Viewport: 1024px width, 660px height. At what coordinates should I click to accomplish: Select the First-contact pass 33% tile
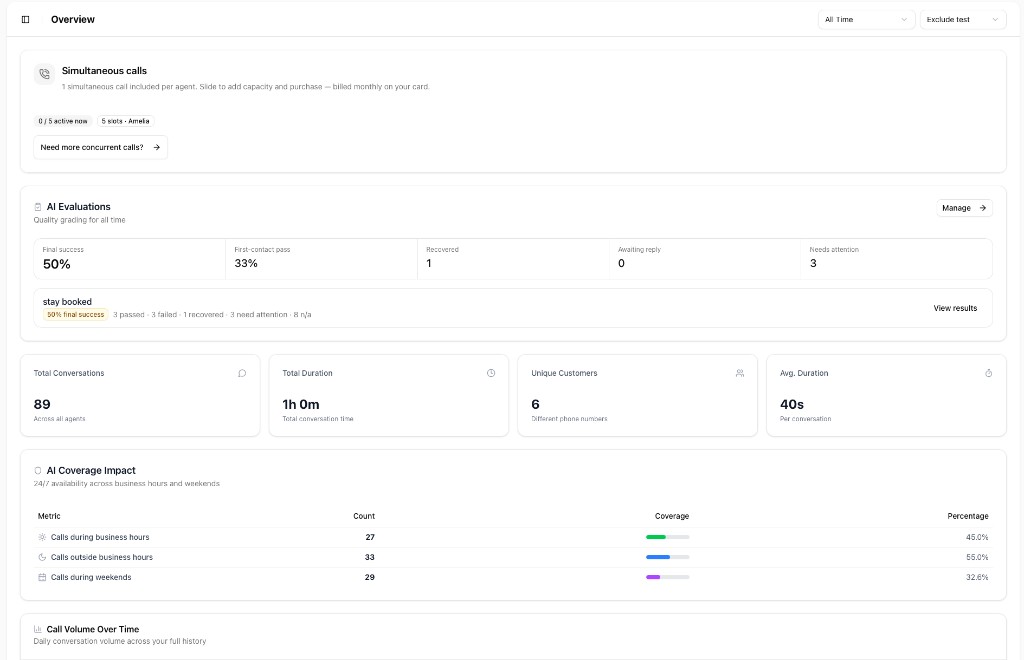321,259
